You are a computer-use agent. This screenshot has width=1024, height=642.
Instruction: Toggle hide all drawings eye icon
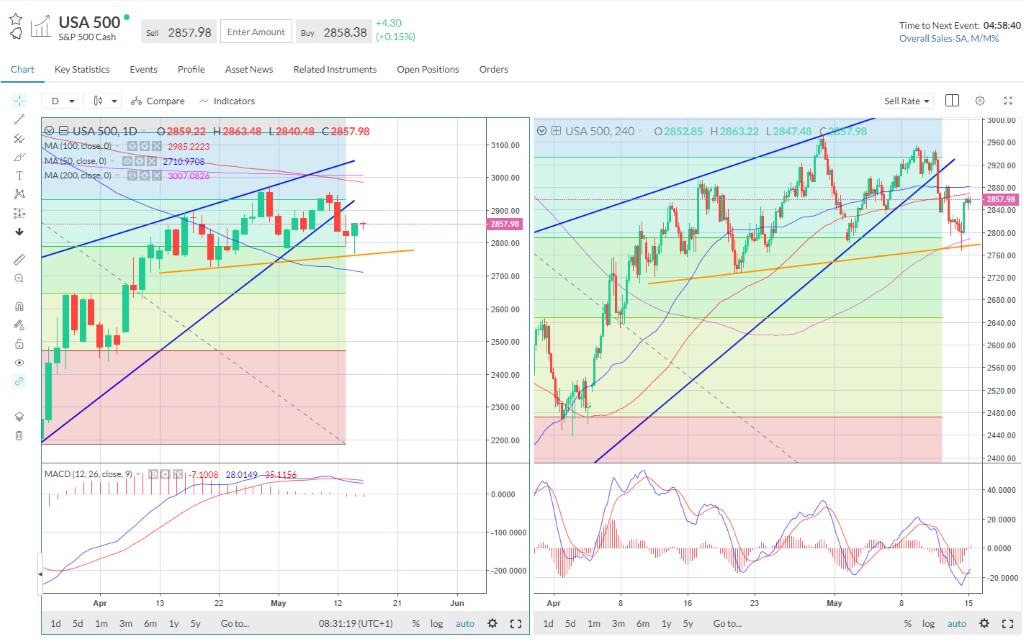19,362
